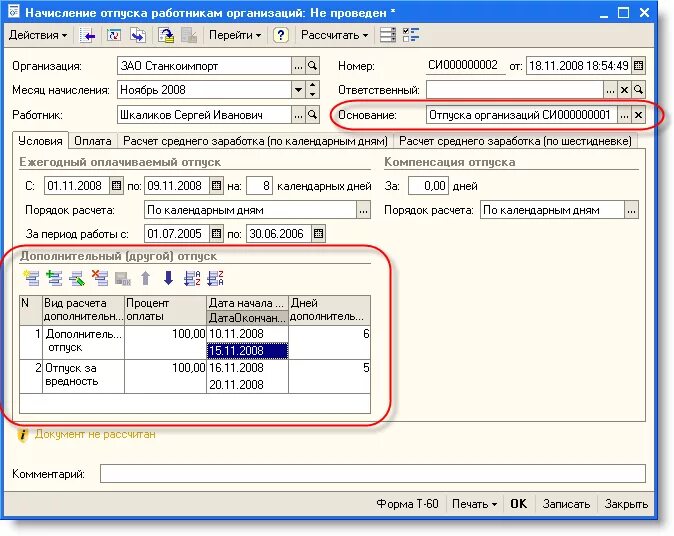Click the checklist settings toolbar icon
This screenshot has height=536, width=674.
point(411,35)
